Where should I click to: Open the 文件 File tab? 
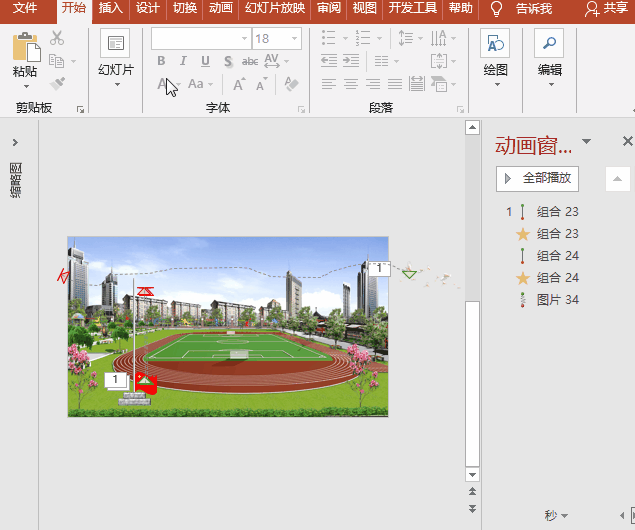(x=25, y=8)
